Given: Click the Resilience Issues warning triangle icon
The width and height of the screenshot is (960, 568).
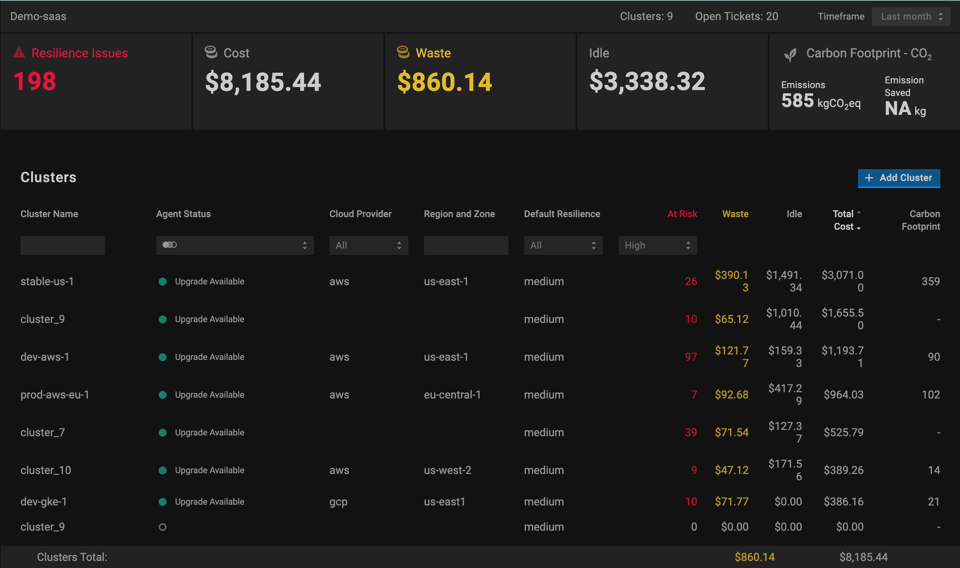Looking at the screenshot, I should pyautogui.click(x=19, y=53).
